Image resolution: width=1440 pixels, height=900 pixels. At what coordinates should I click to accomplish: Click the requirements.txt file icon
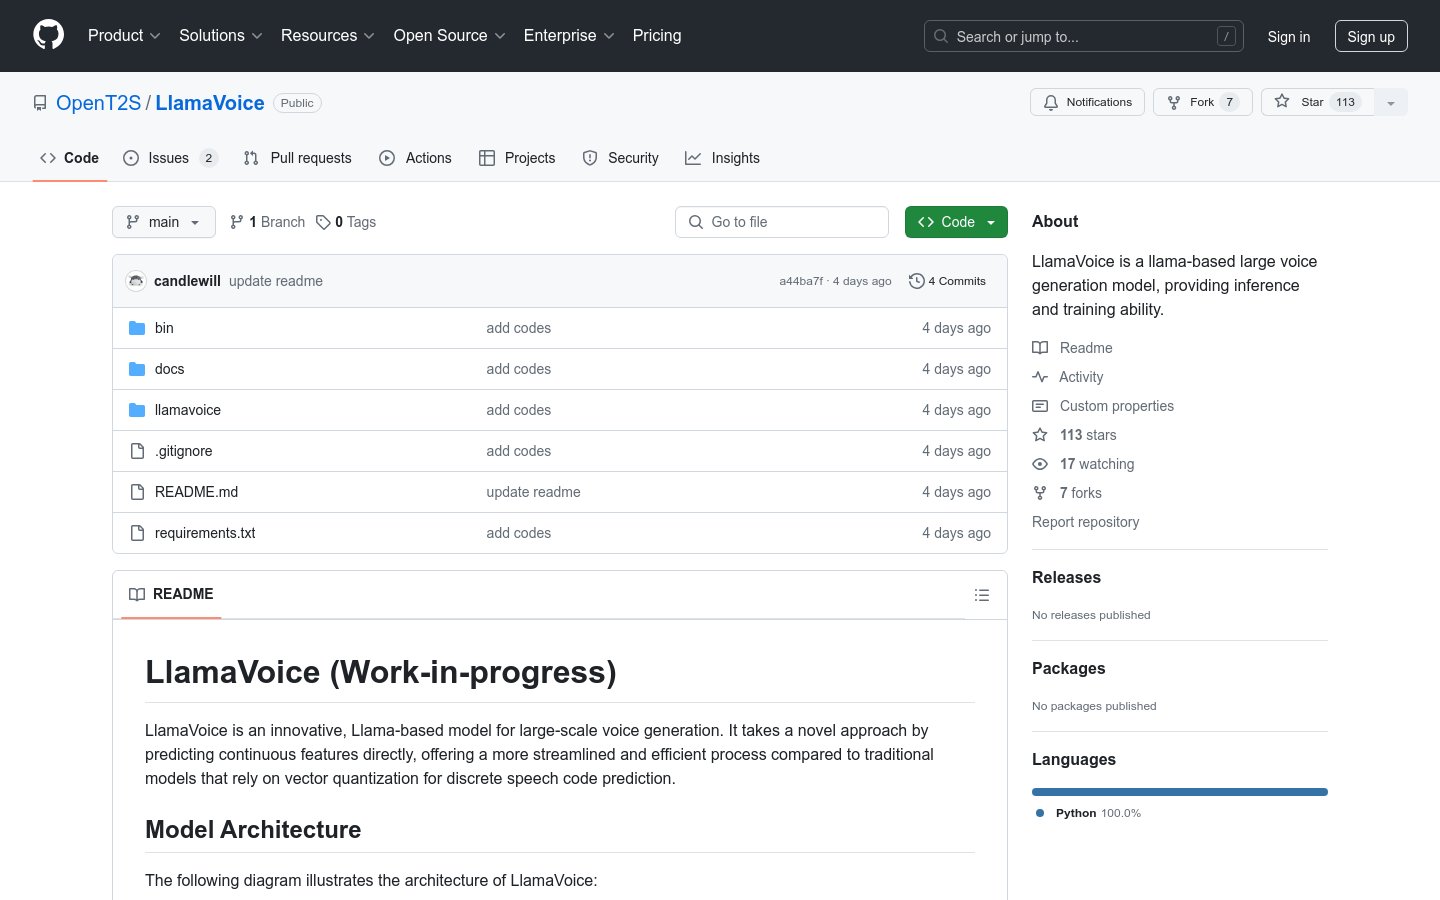[x=137, y=533]
